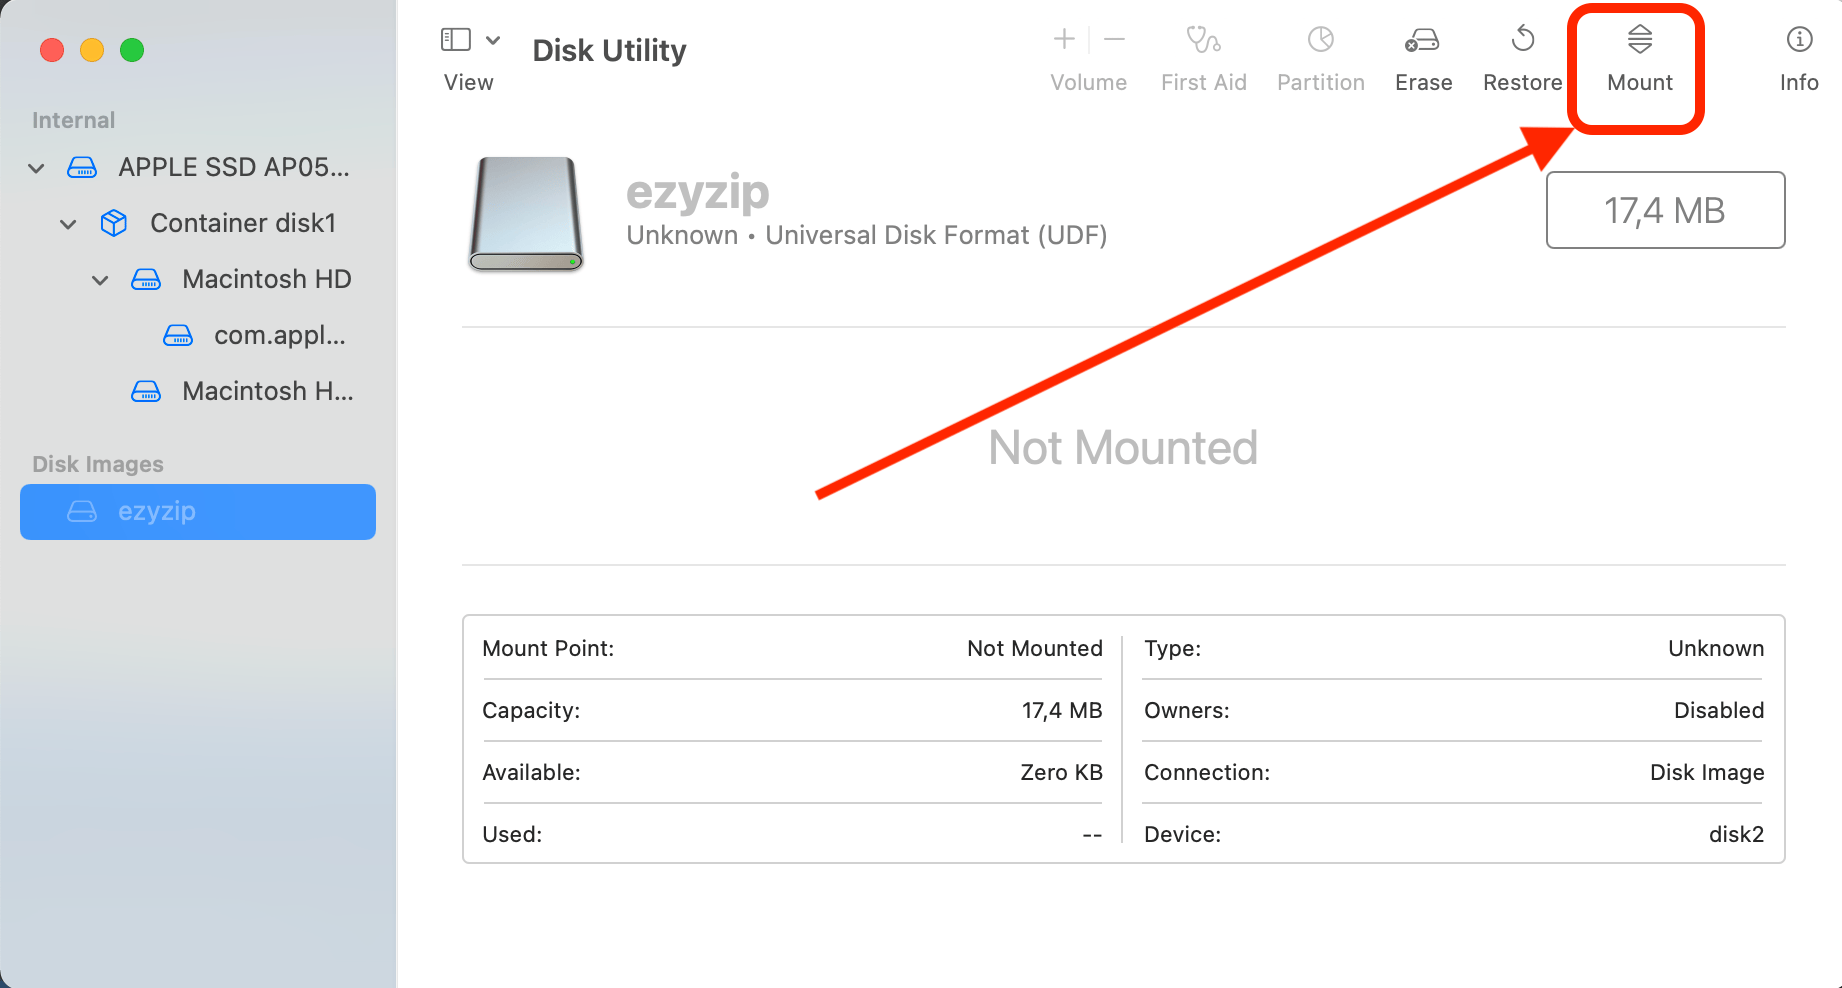Click the Add Volume plus icon
The height and width of the screenshot is (988, 1842).
click(1063, 40)
